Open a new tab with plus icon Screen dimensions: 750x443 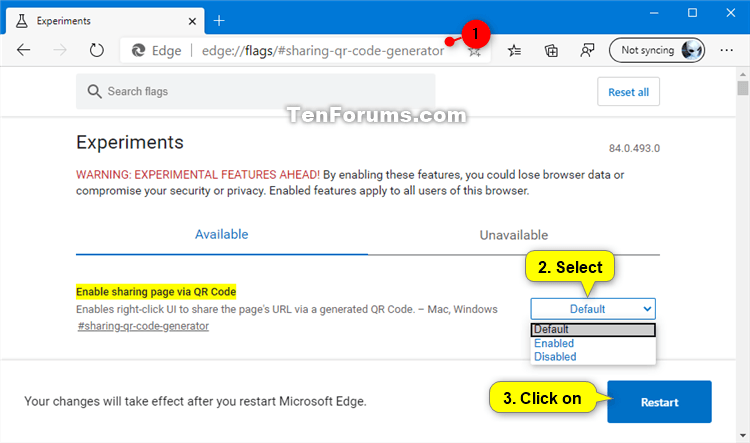pyautogui.click(x=219, y=21)
